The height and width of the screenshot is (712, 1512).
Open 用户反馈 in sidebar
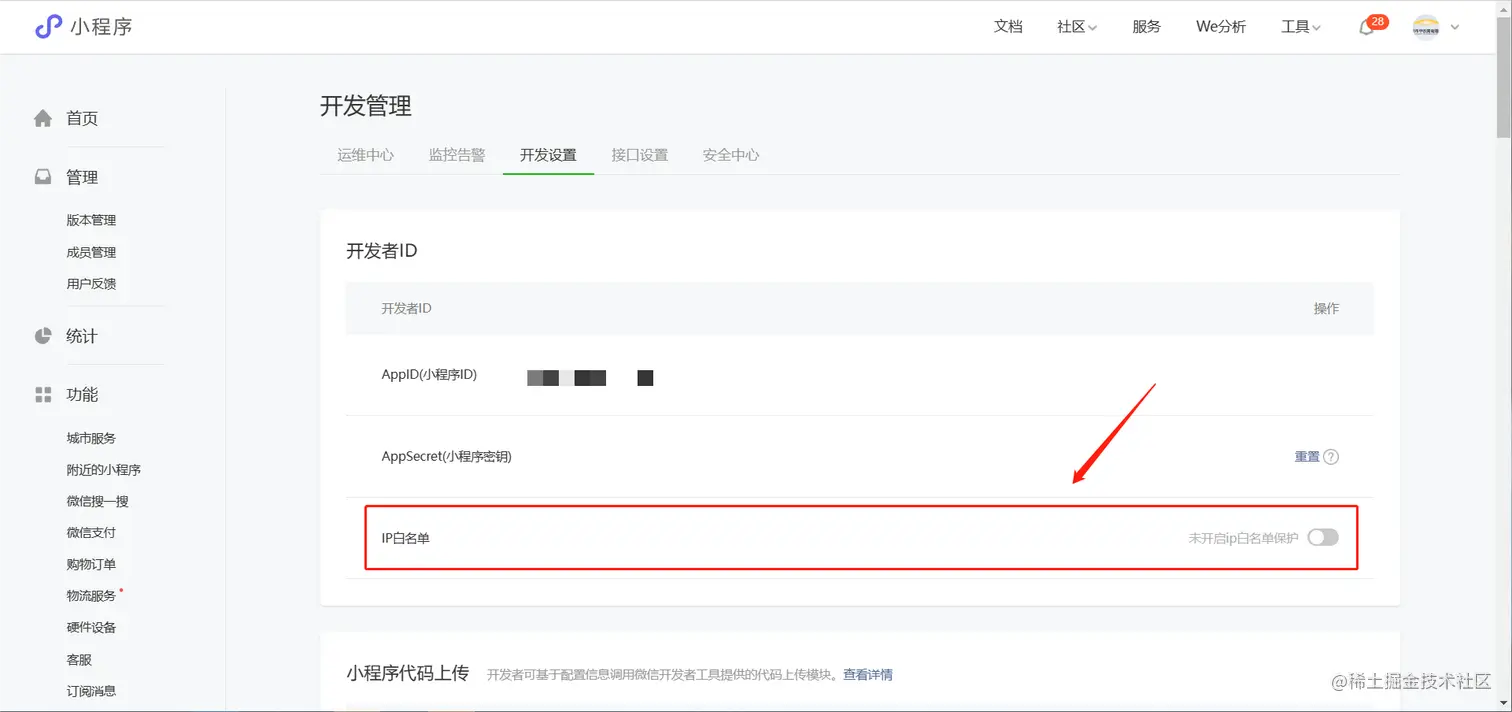(x=91, y=284)
